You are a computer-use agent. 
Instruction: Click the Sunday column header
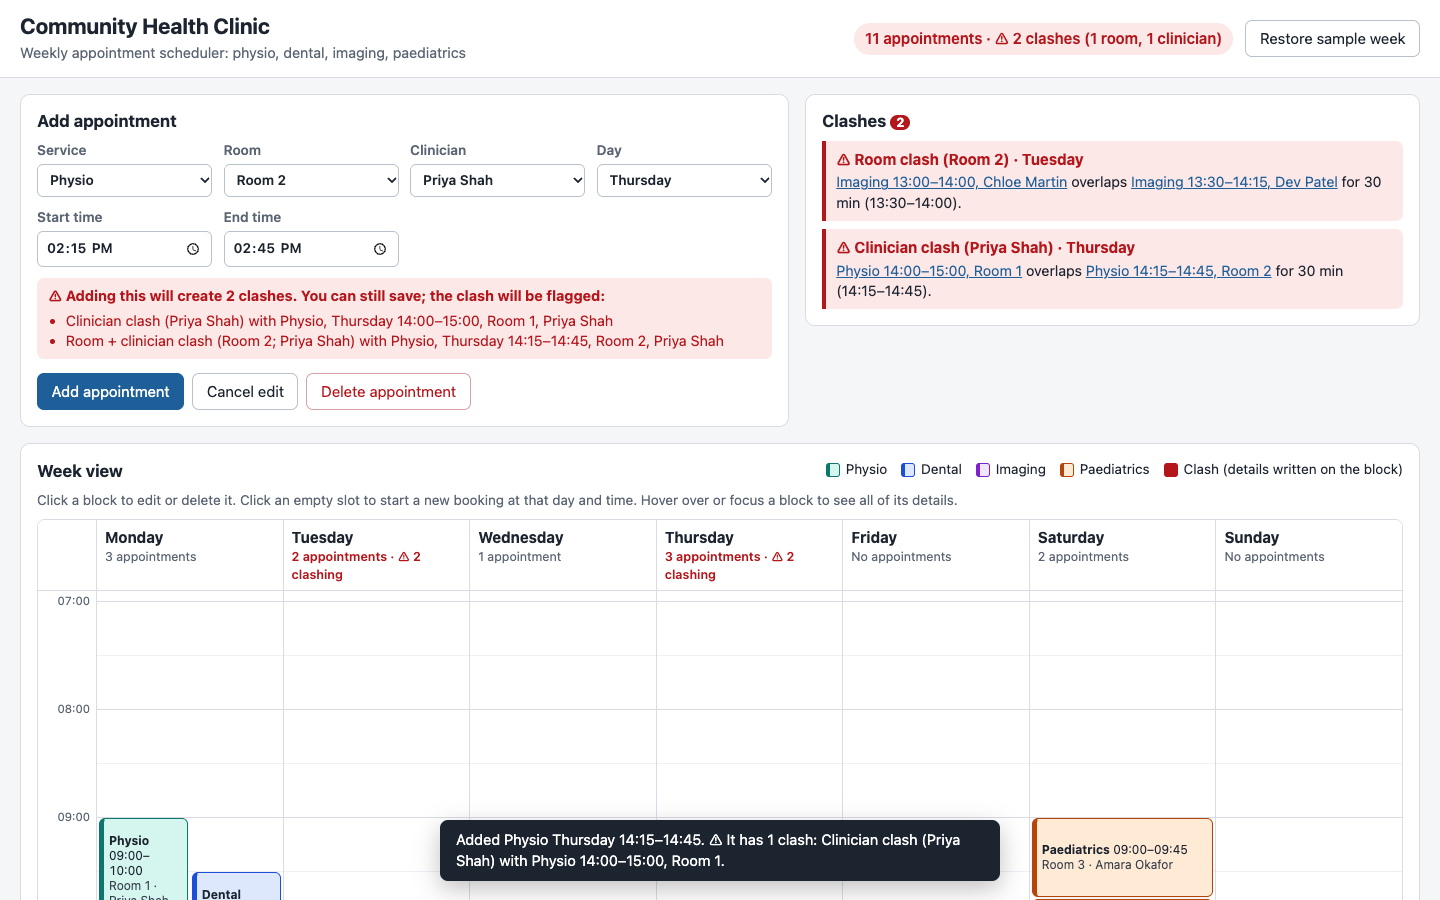coord(1309,555)
